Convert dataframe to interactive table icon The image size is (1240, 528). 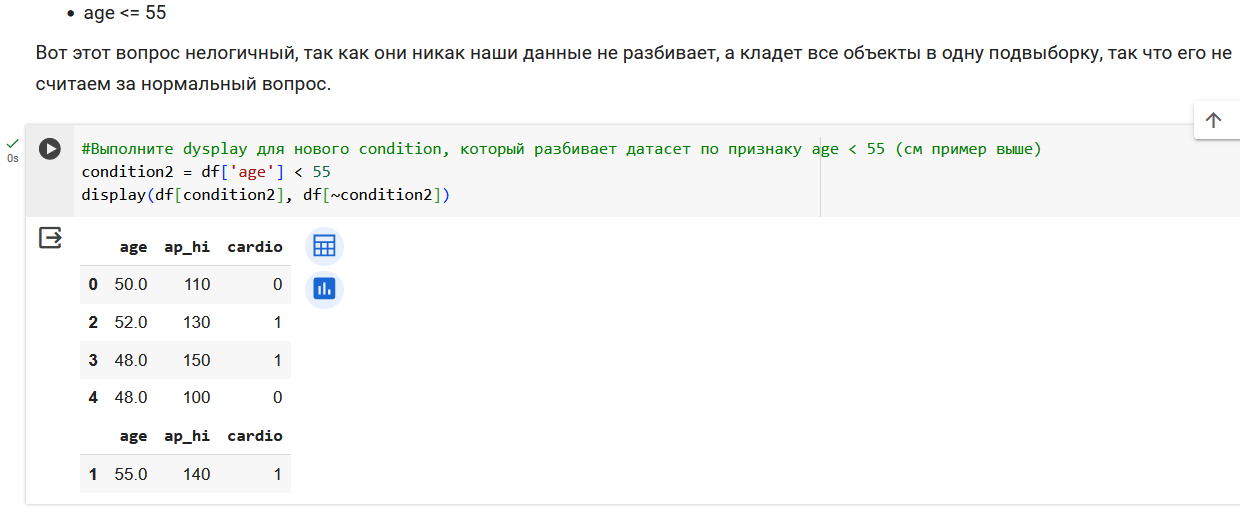coord(324,246)
